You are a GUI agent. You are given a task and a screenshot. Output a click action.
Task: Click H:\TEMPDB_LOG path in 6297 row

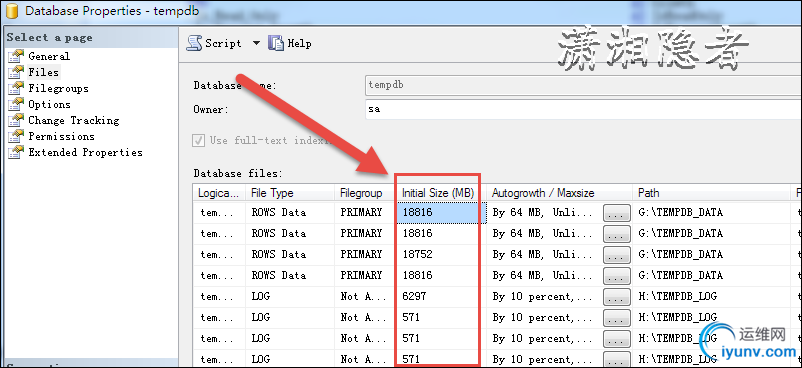point(678,296)
